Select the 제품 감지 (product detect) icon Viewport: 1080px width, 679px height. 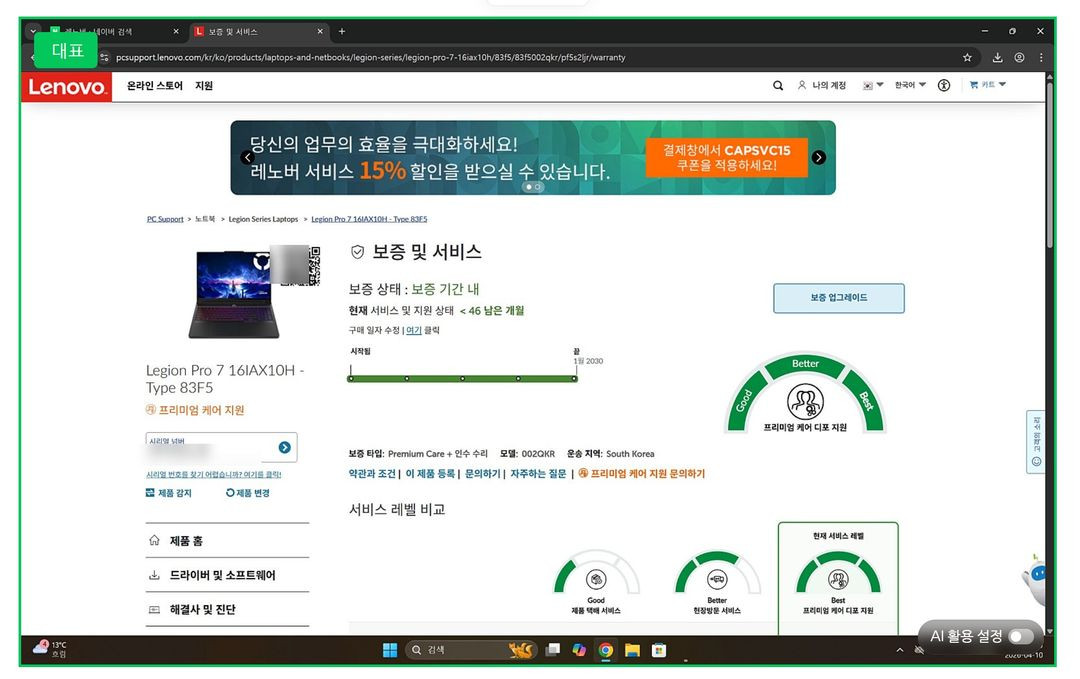[150, 493]
